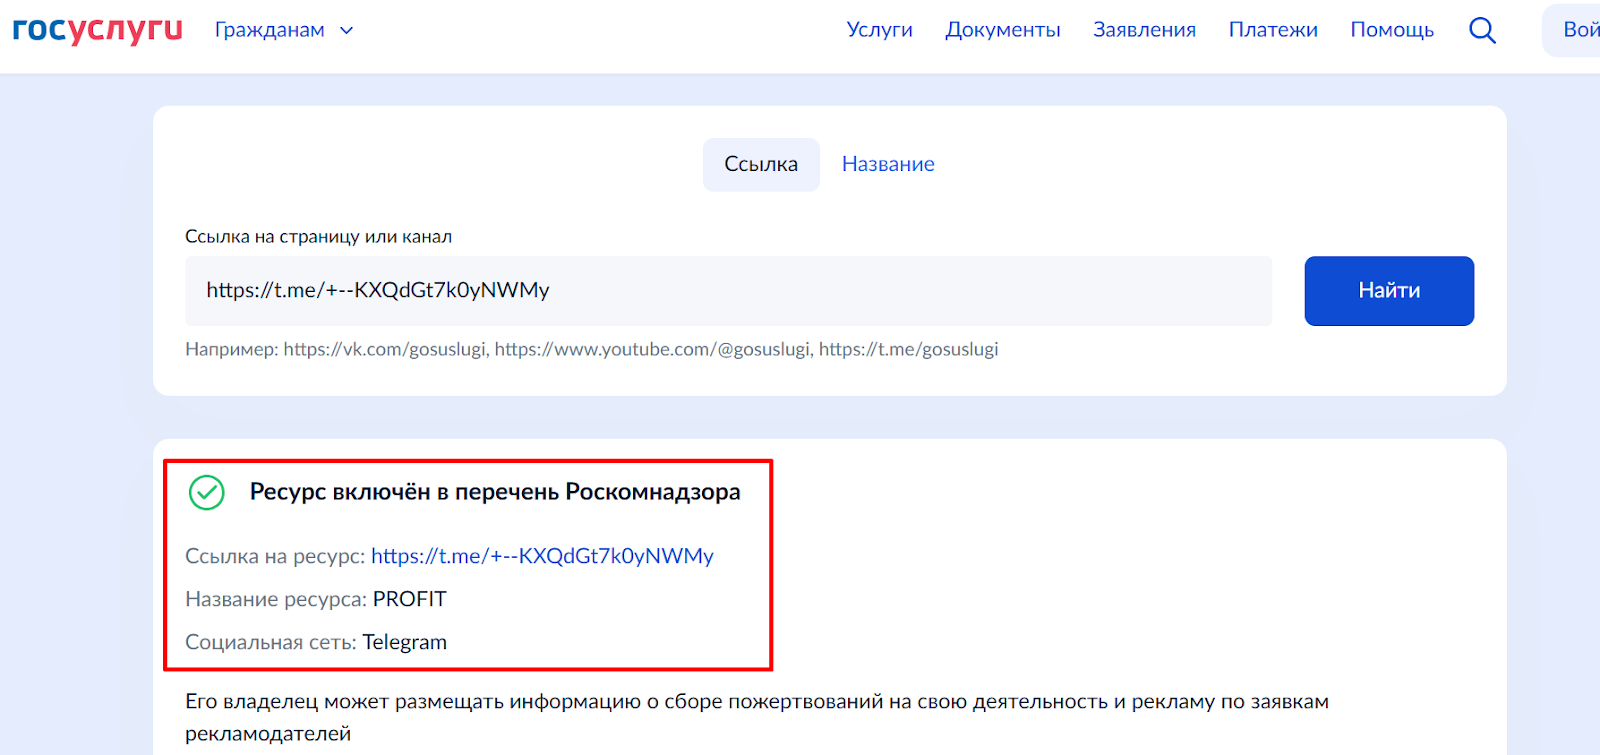Viewport: 1600px width, 755px height.
Task: Open the t.me resource link in results
Action: (542, 556)
